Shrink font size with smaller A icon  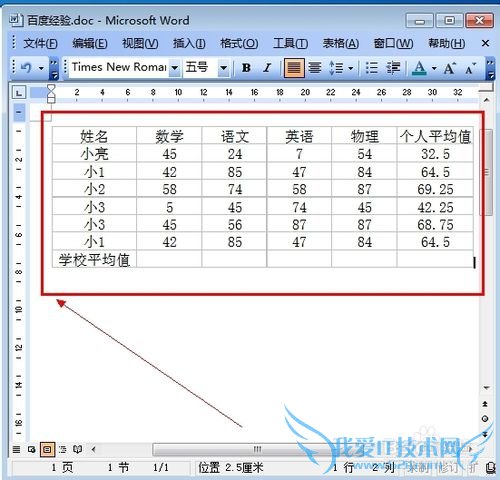point(471,69)
